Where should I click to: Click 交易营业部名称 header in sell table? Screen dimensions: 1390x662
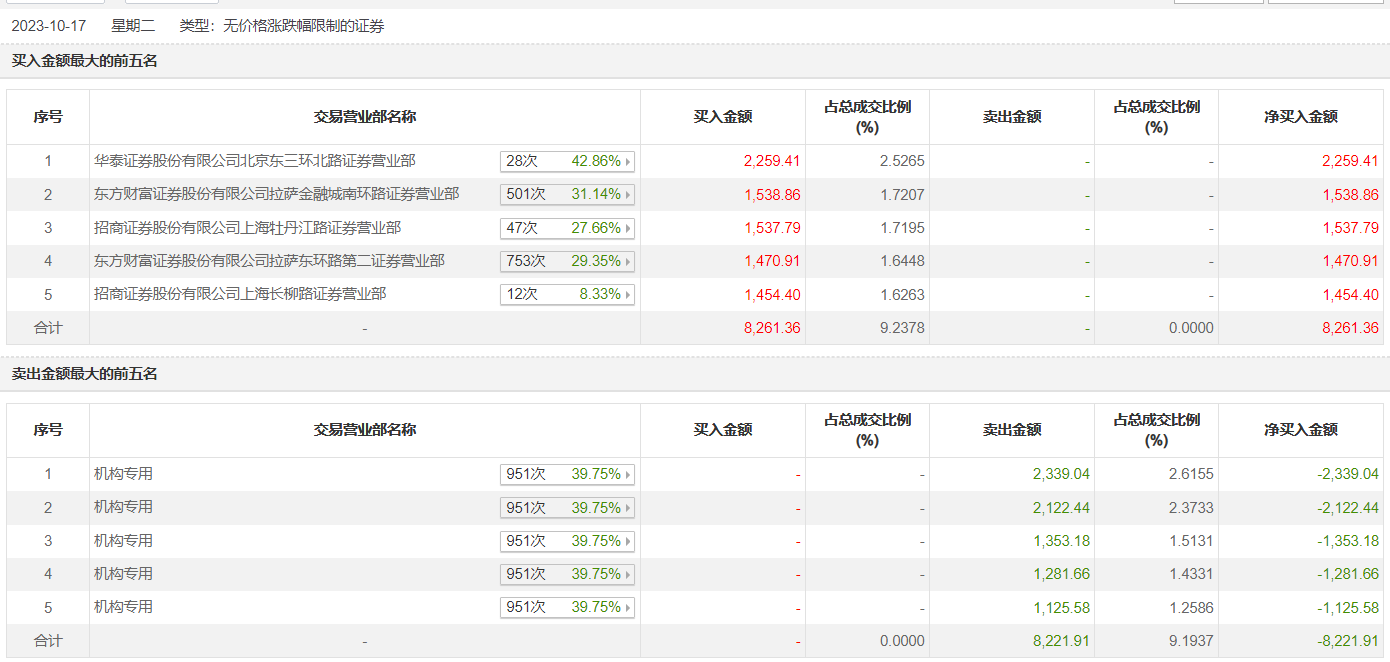[364, 430]
